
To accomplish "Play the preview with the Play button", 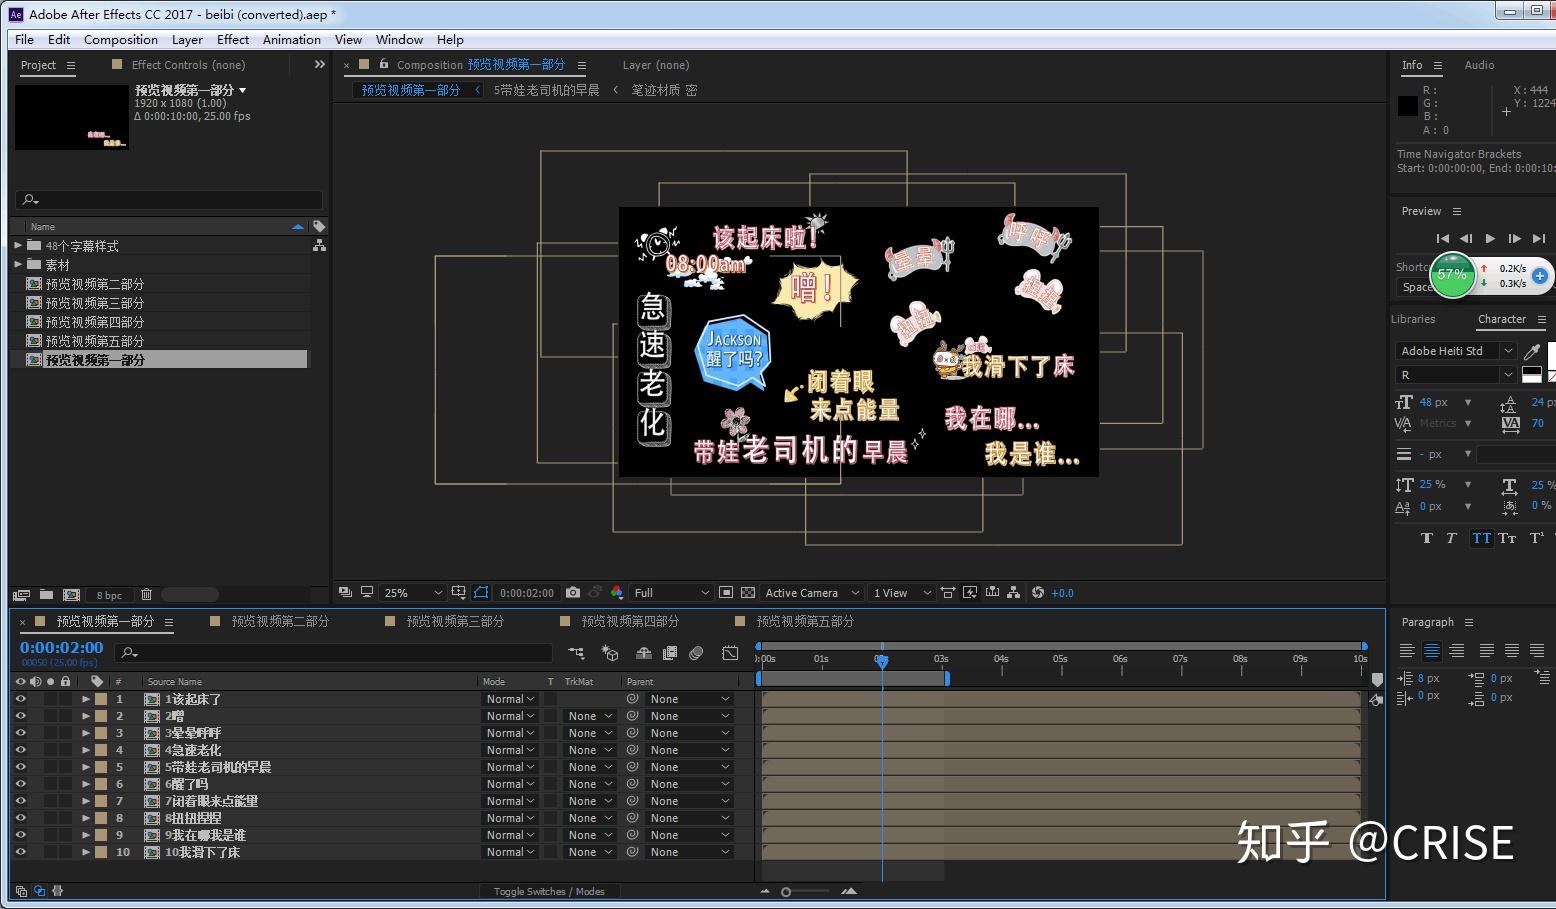I will (1490, 238).
